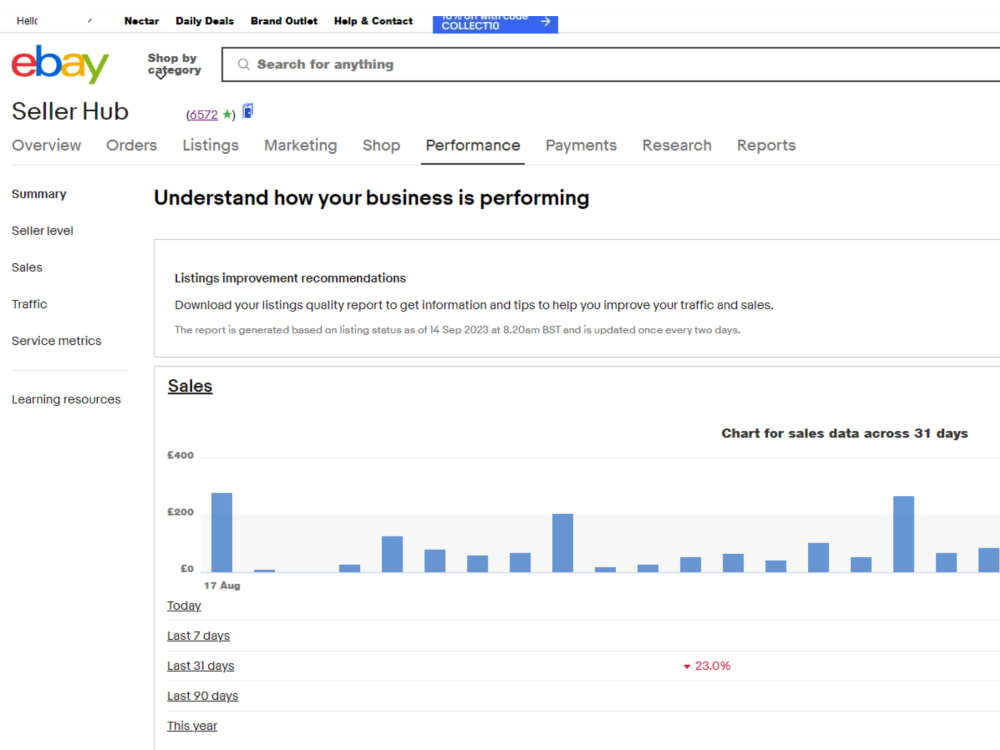Click the green star feedback icon
The image size is (1000, 750).
(227, 114)
